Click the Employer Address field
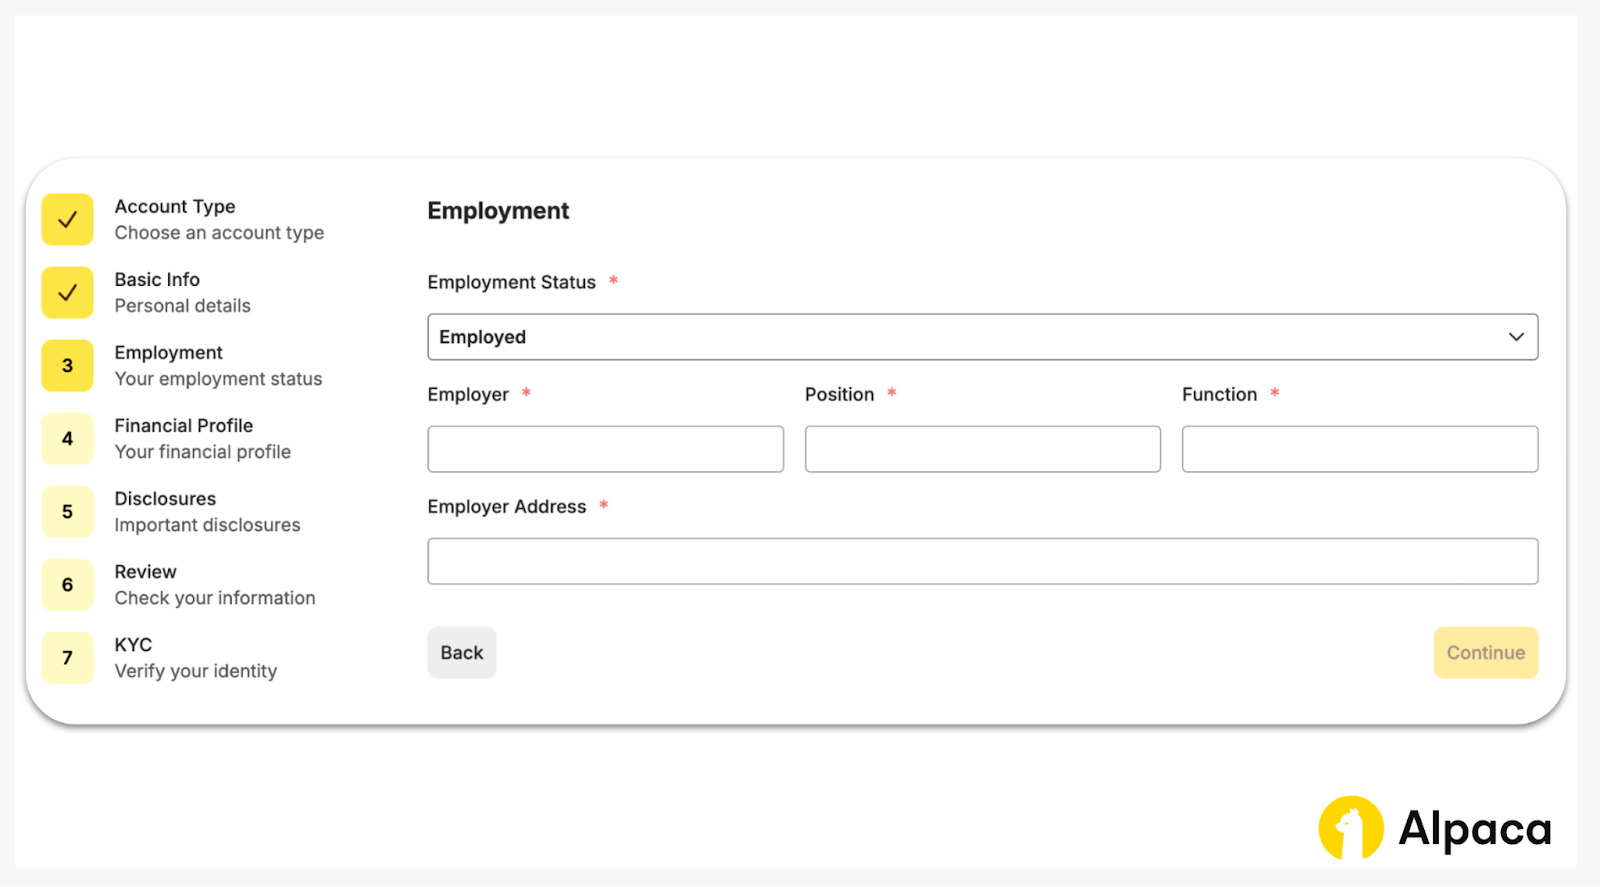The width and height of the screenshot is (1600, 887). point(982,561)
